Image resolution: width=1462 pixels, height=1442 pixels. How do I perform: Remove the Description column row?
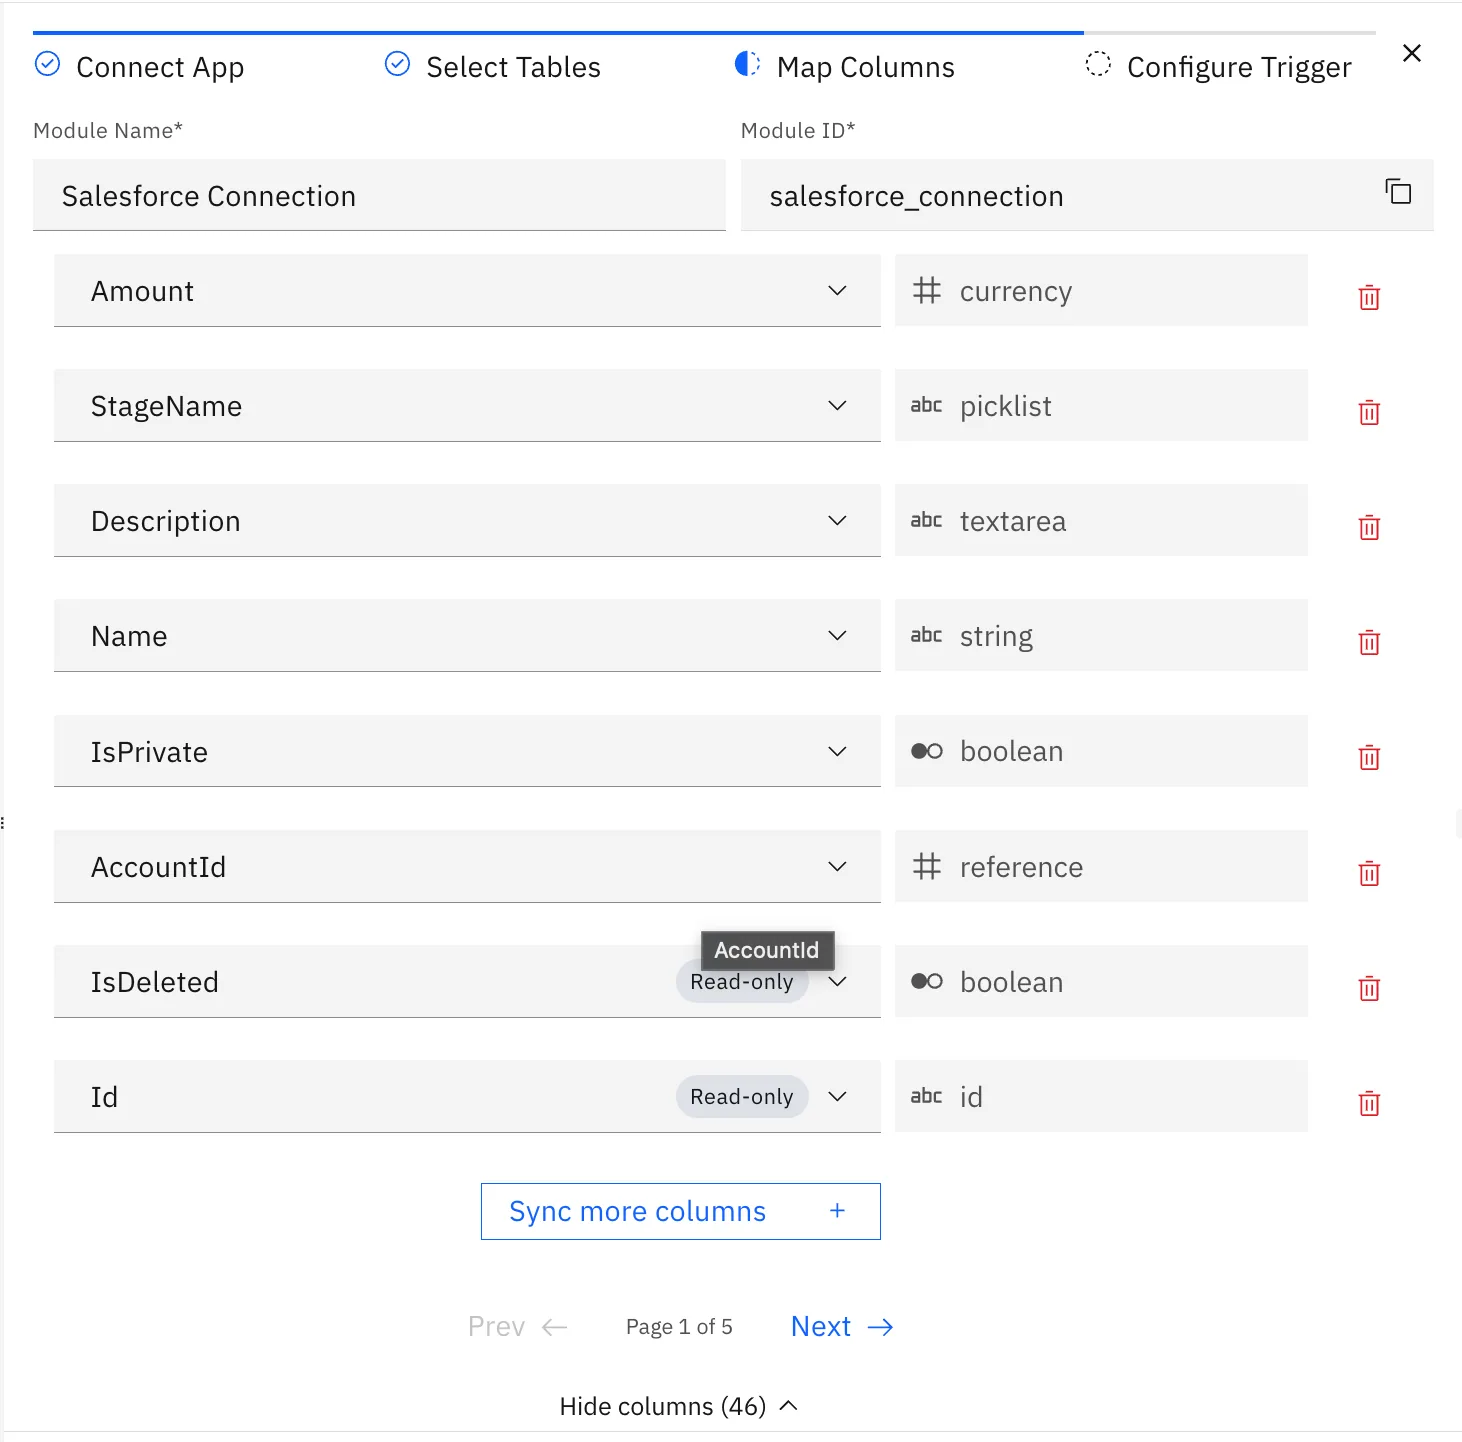(x=1369, y=527)
